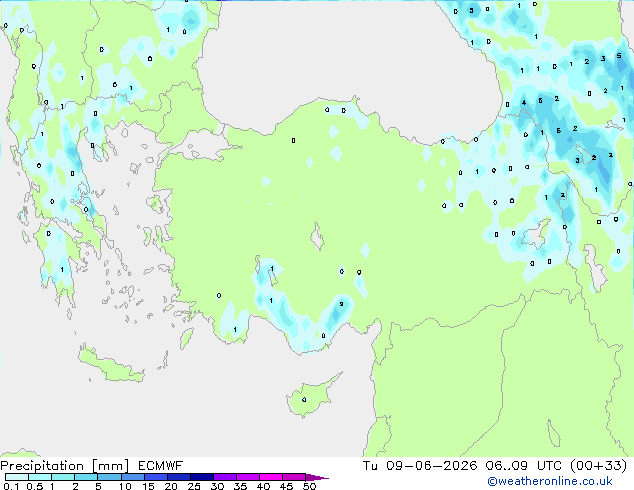Click the '06..09 UTC' time range
The width and height of the screenshot is (634, 490).
point(524,466)
